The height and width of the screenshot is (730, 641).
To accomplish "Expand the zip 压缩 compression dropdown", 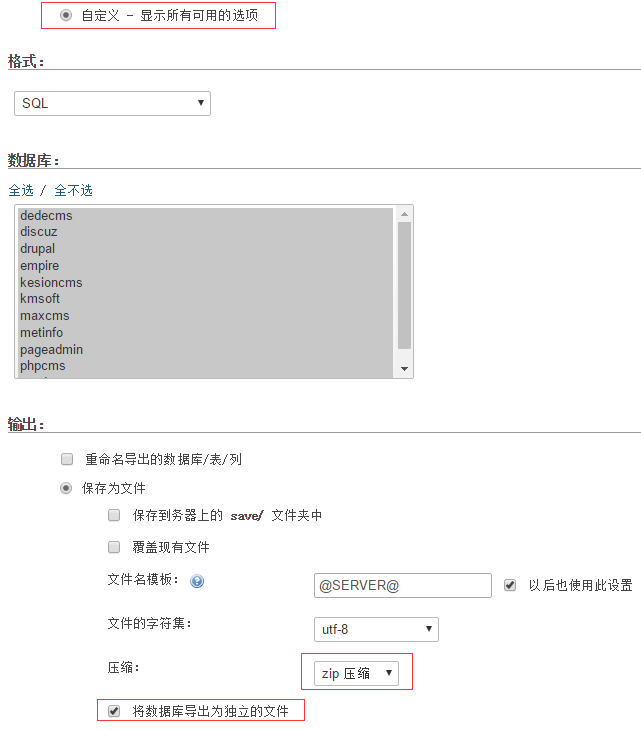I will pos(355,673).
